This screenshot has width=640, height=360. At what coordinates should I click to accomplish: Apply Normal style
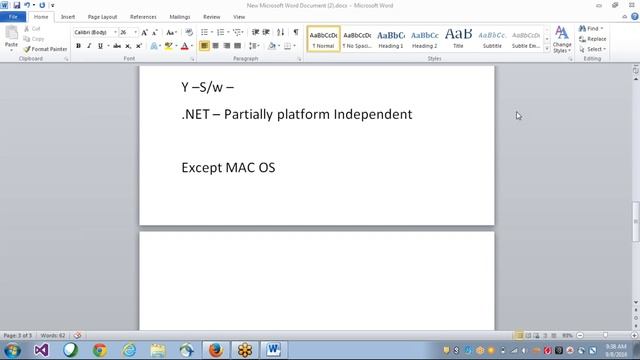tap(323, 39)
